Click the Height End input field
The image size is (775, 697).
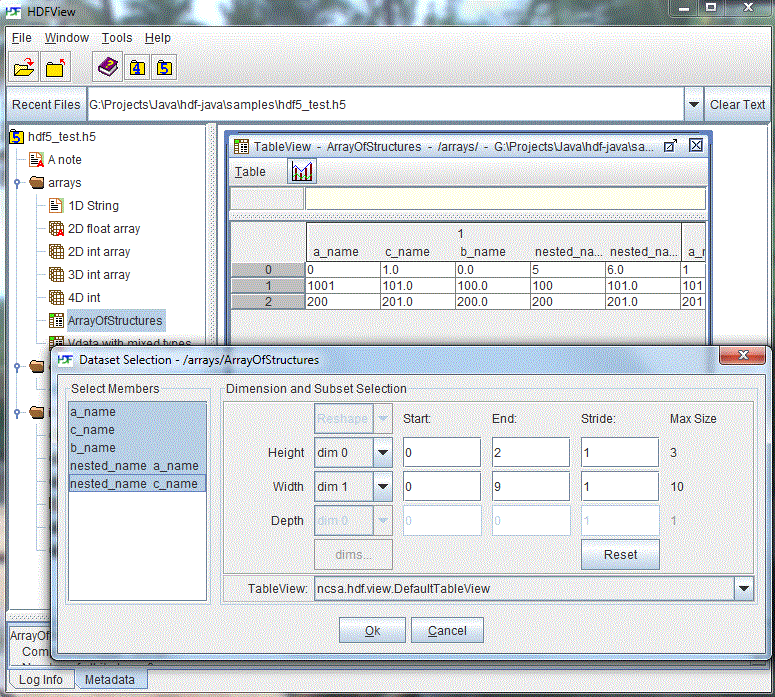click(530, 452)
